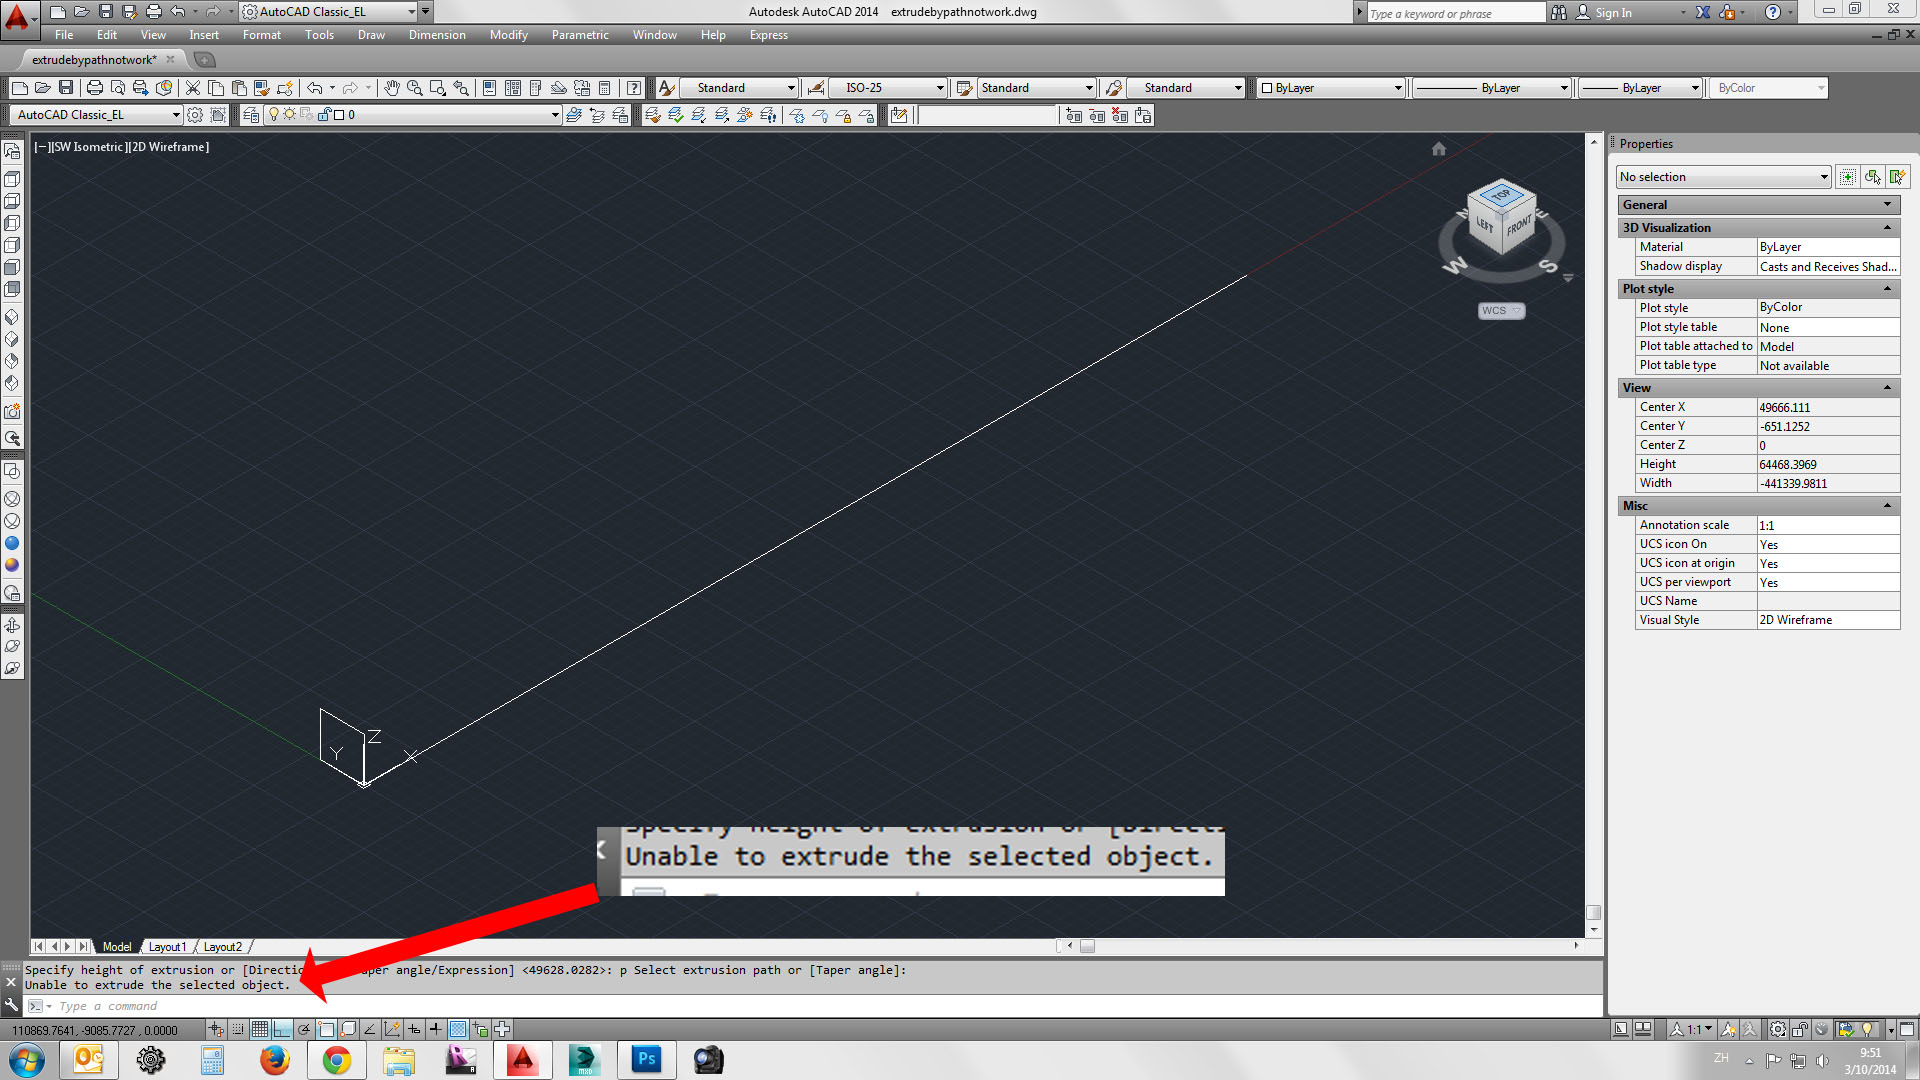Open Layer Properties Manager icon
The height and width of the screenshot is (1080, 1920).
click(251, 115)
